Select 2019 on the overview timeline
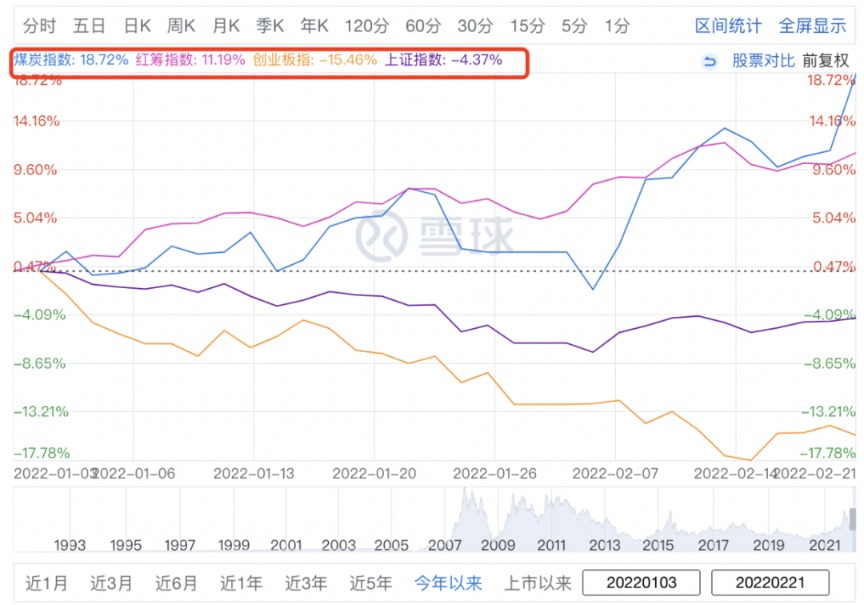The width and height of the screenshot is (864, 605). pyautogui.click(x=769, y=545)
